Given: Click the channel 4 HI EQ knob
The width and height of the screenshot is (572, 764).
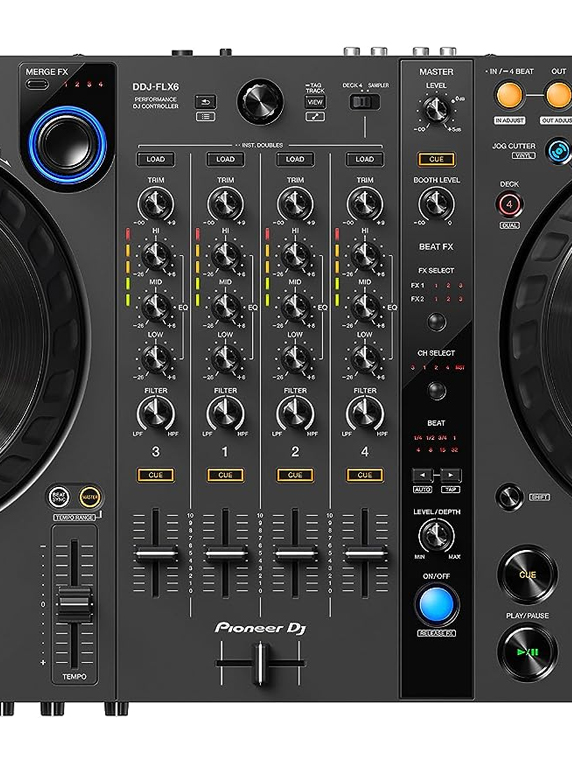Looking at the screenshot, I should [364, 255].
